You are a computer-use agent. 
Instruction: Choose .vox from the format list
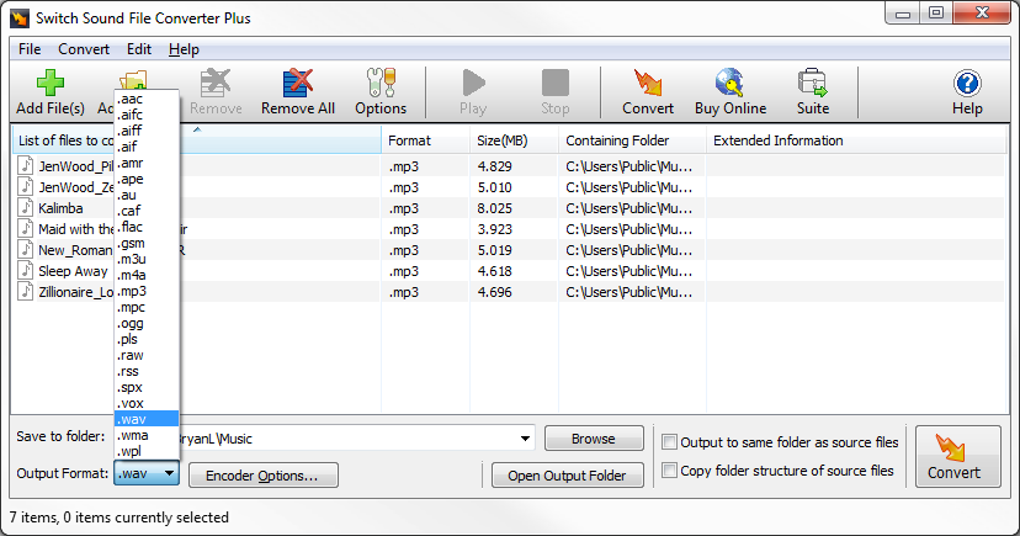146,403
